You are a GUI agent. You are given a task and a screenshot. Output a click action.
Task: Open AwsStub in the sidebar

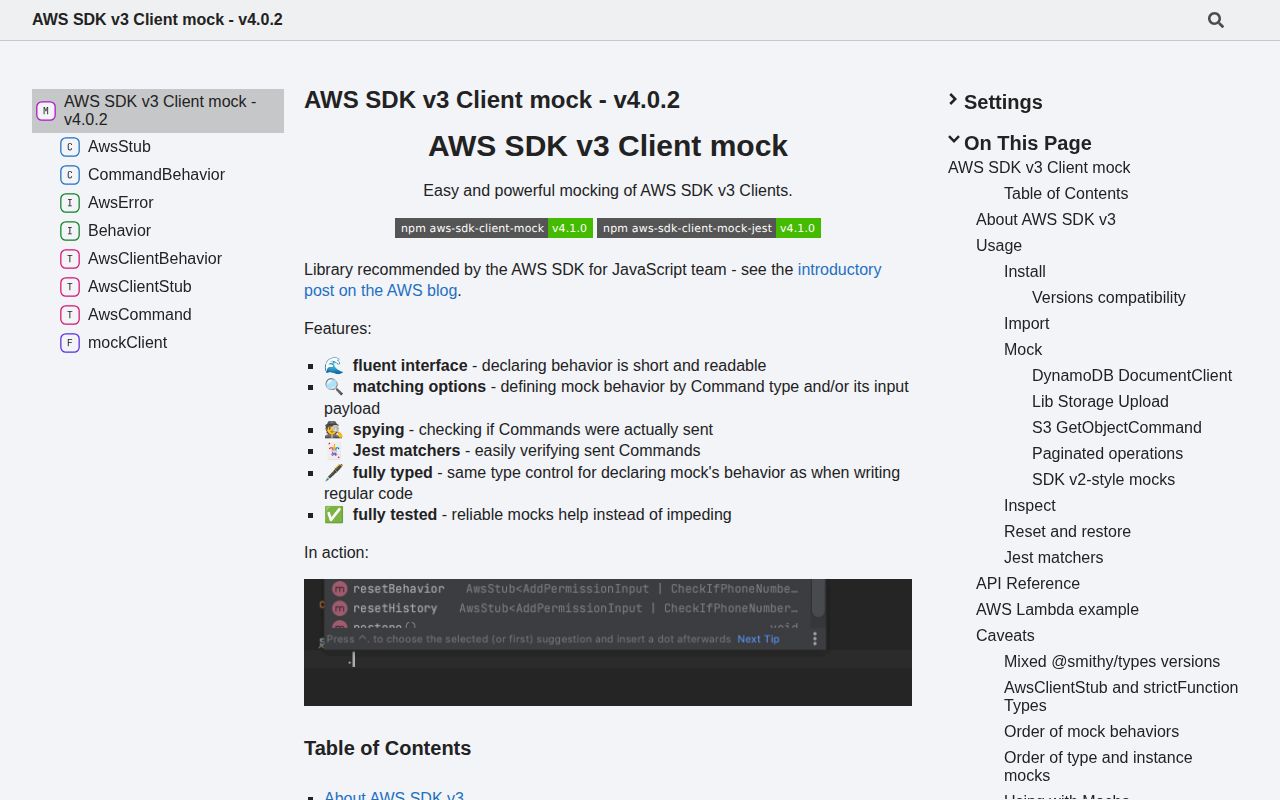(119, 146)
